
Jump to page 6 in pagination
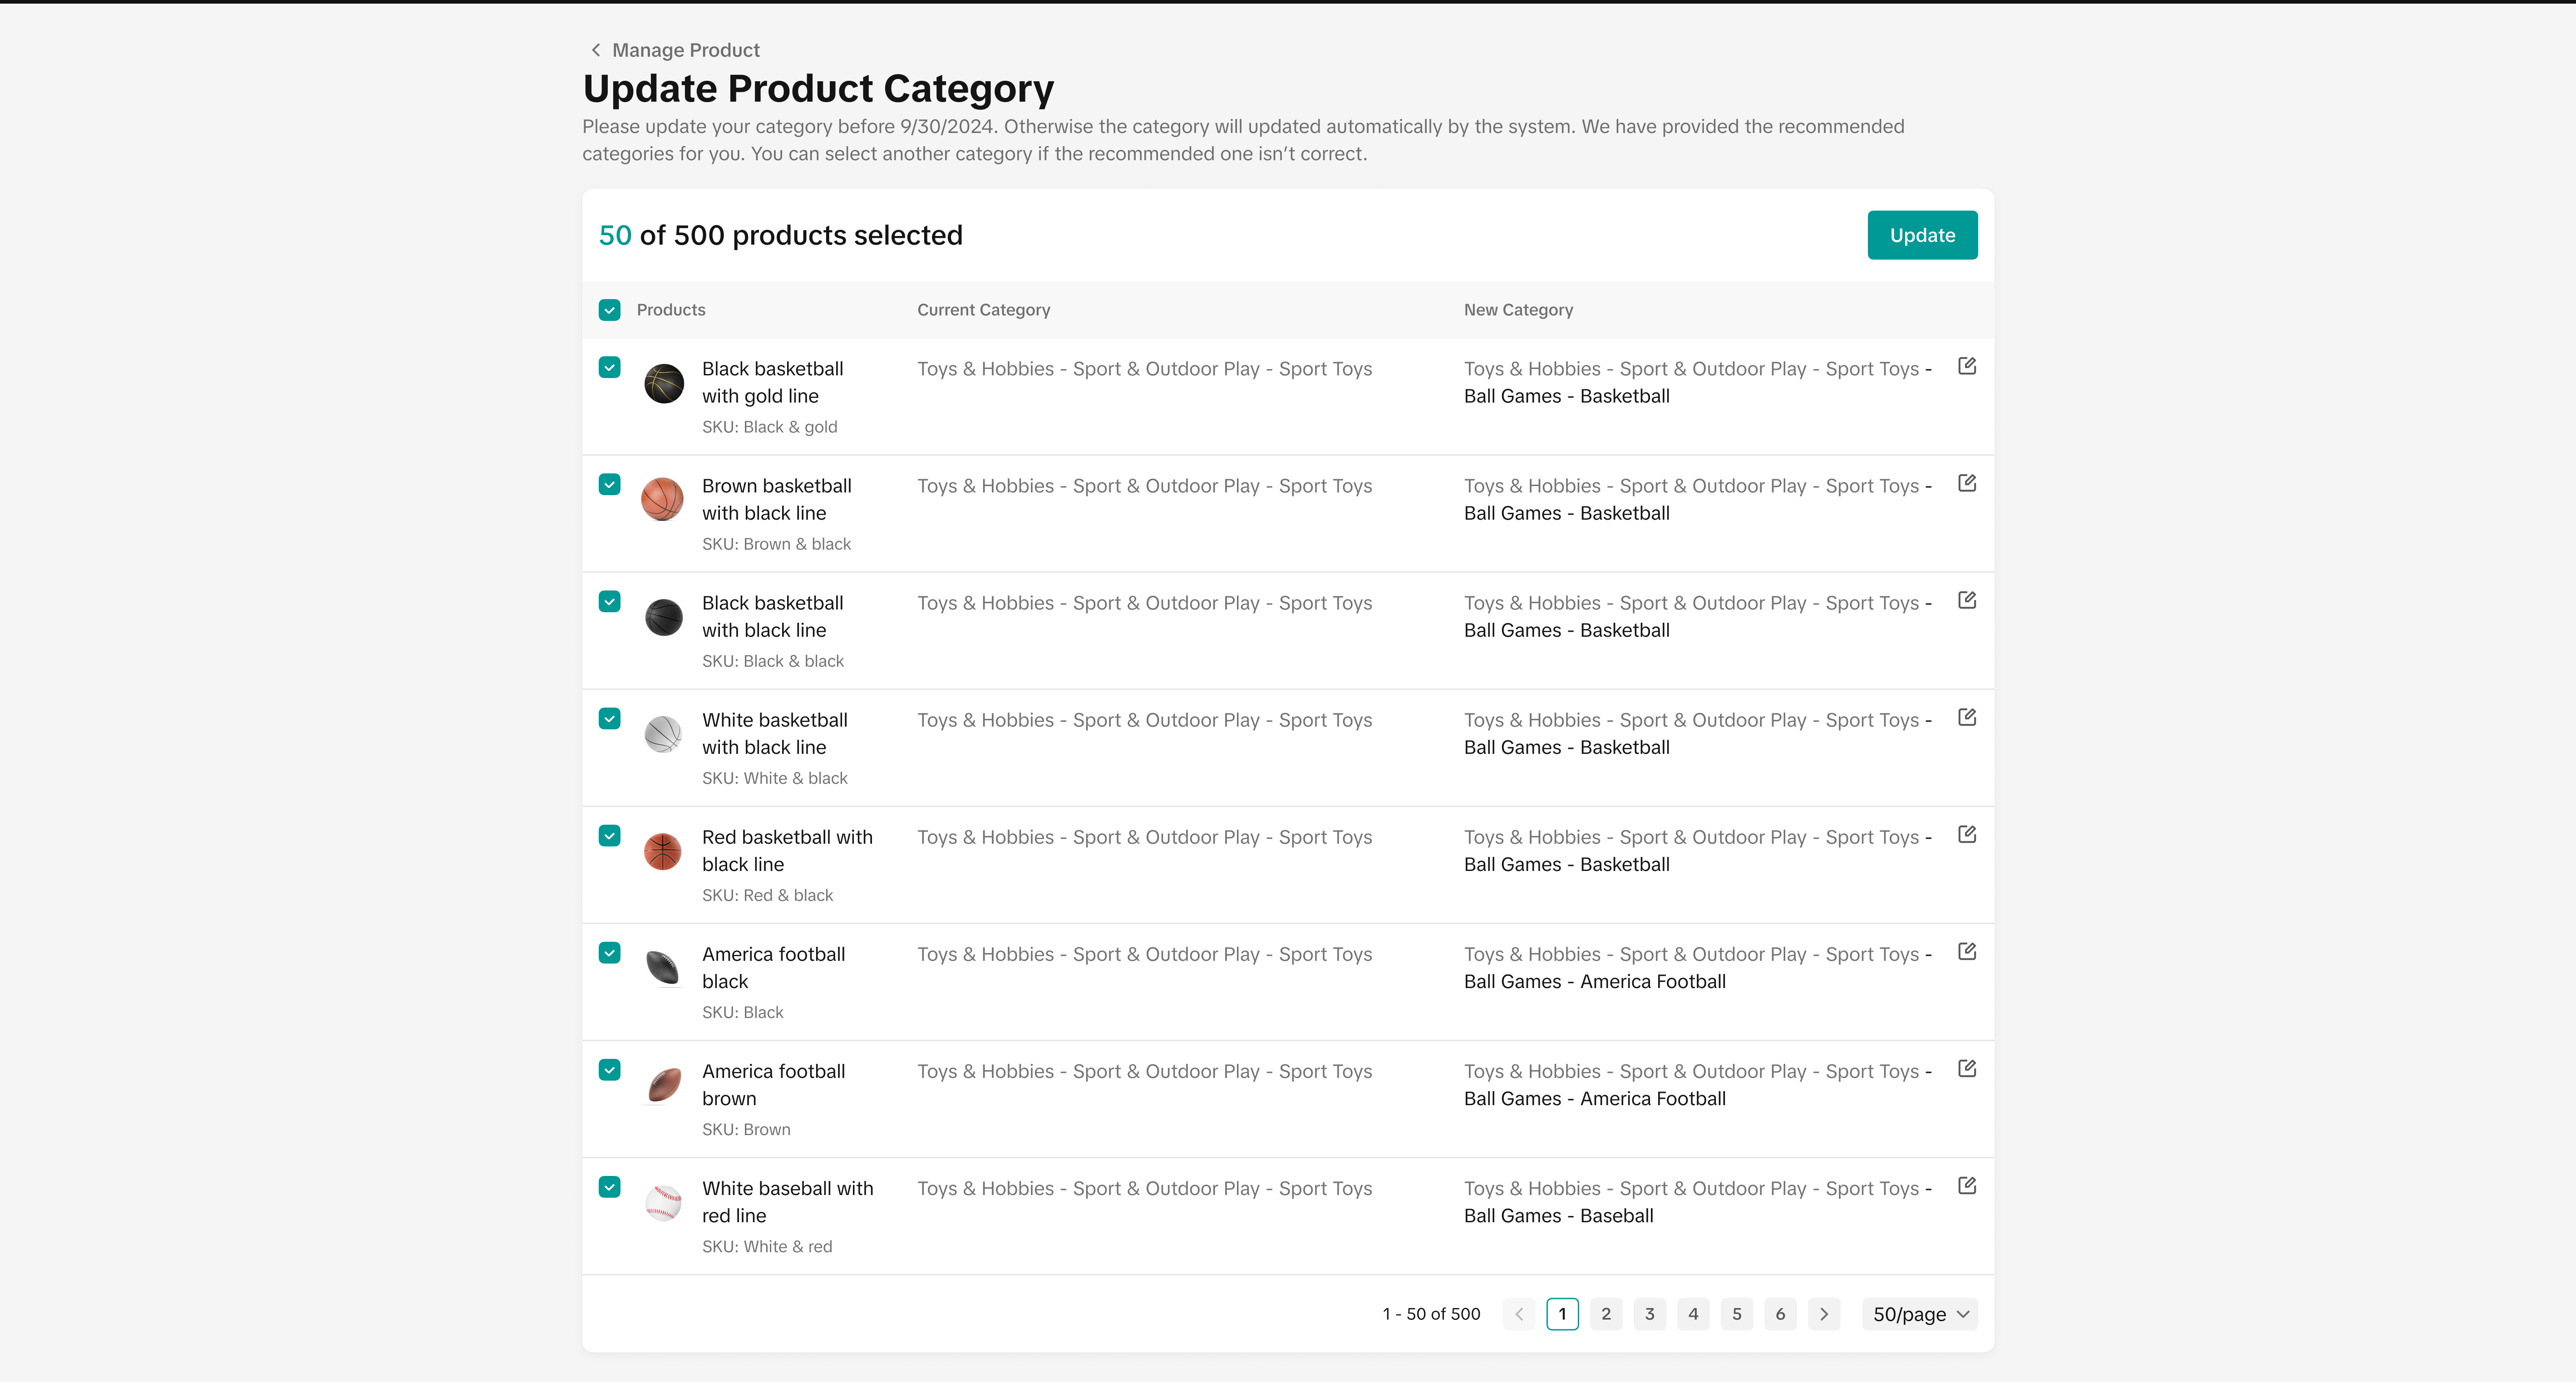(x=1780, y=1314)
